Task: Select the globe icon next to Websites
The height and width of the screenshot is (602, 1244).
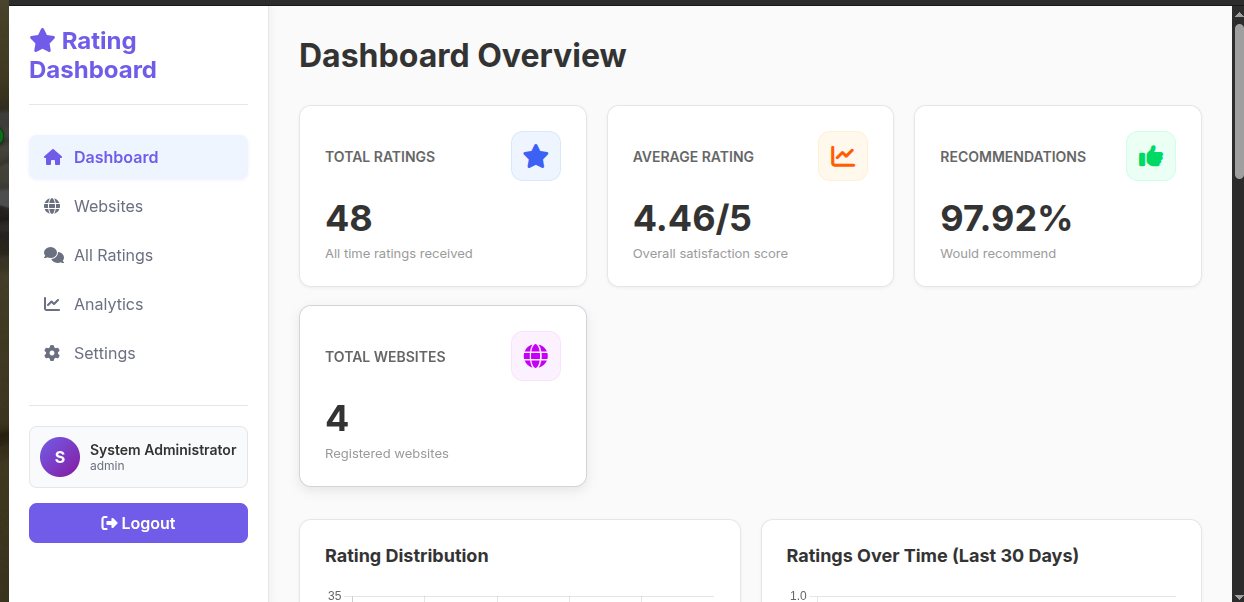Action: tap(51, 206)
